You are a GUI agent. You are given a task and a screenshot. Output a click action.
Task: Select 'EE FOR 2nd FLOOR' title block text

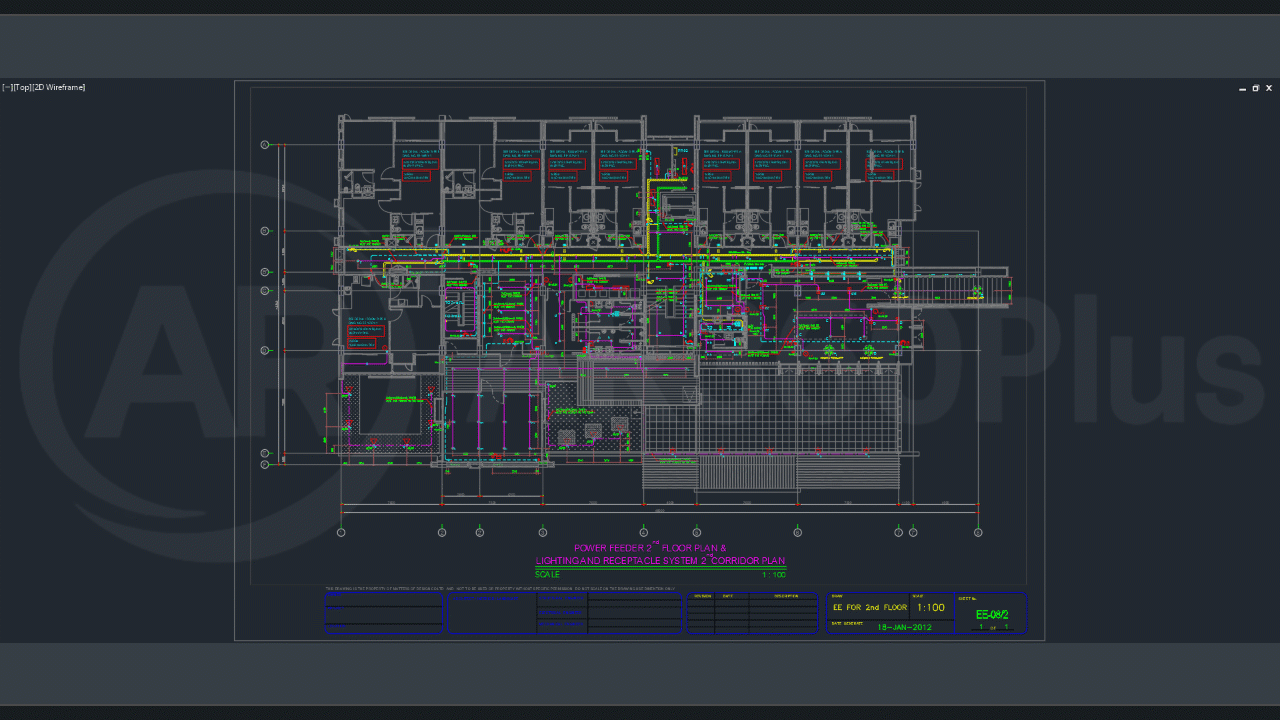pos(869,608)
